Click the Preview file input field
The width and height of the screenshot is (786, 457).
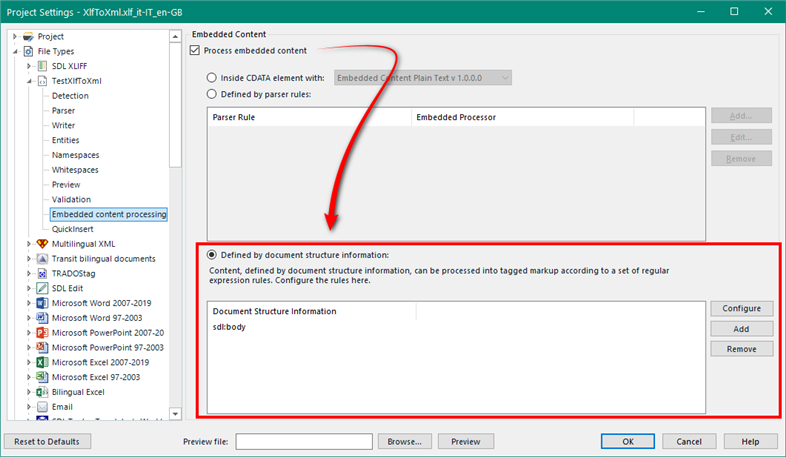coord(304,441)
